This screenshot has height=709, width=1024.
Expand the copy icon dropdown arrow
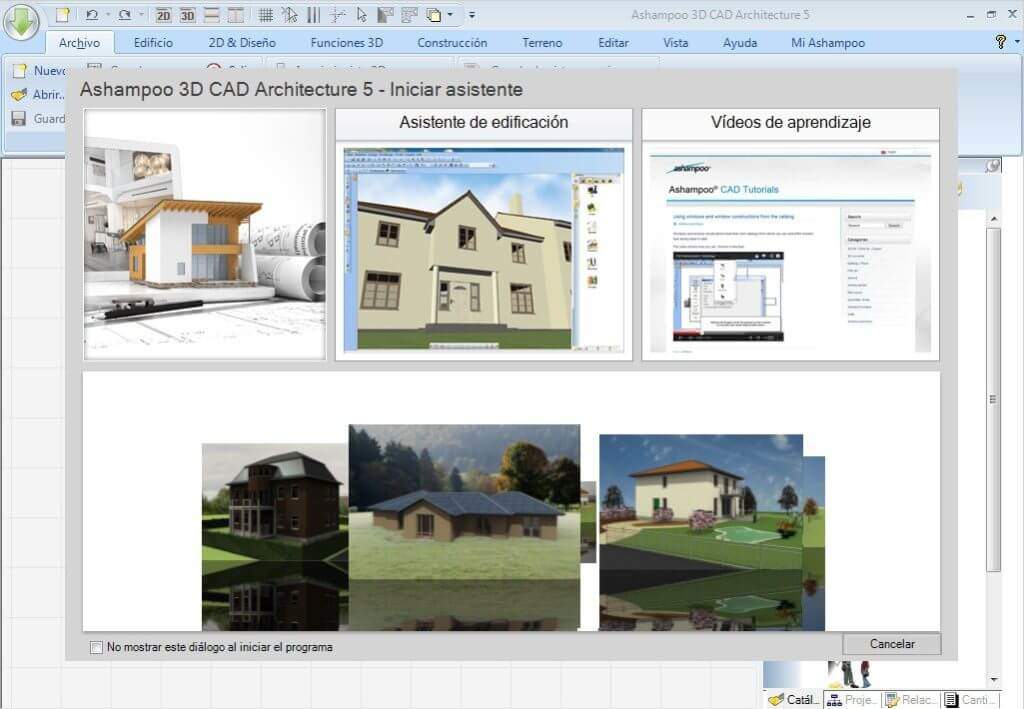450,14
